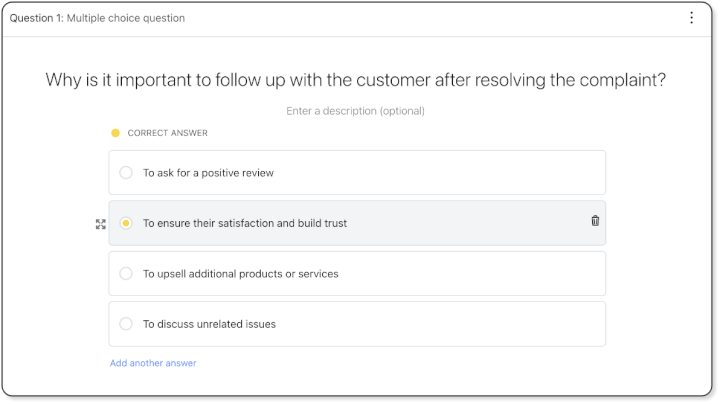
Task: Mark 'To upsell additional products' as correct
Action: [x=126, y=273]
